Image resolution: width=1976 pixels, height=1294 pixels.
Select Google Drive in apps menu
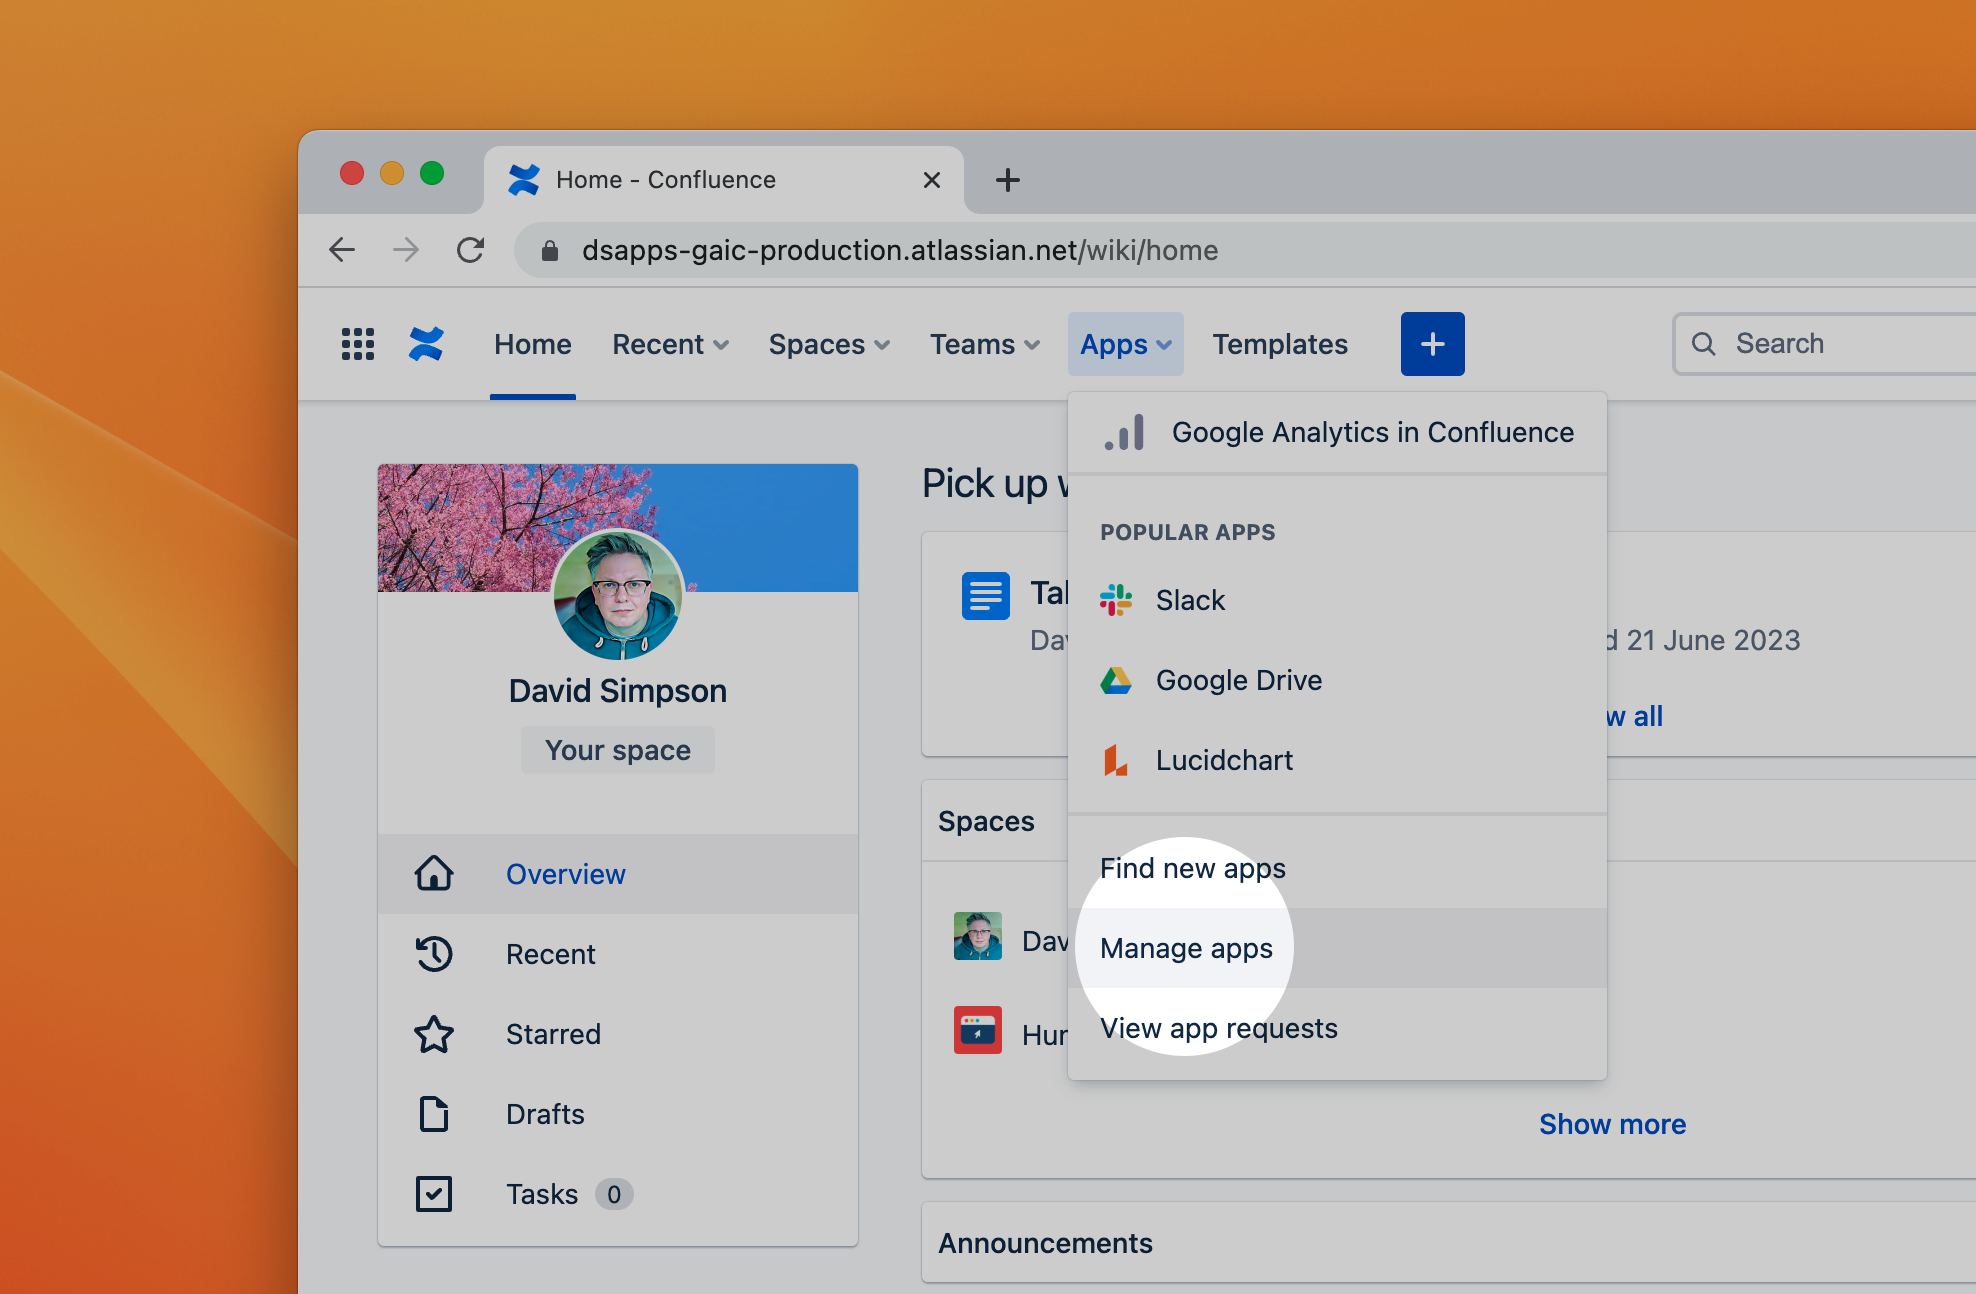[x=1238, y=680]
